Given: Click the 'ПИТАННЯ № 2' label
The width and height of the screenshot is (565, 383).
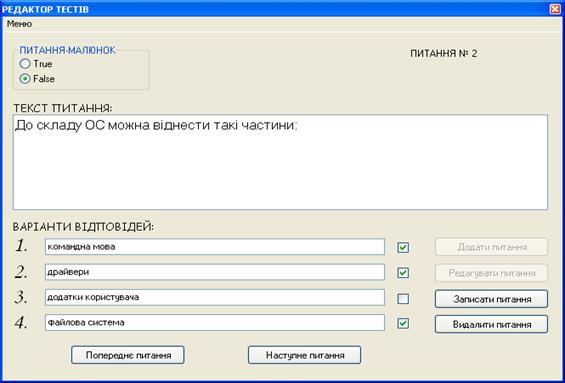Looking at the screenshot, I should pos(444,54).
